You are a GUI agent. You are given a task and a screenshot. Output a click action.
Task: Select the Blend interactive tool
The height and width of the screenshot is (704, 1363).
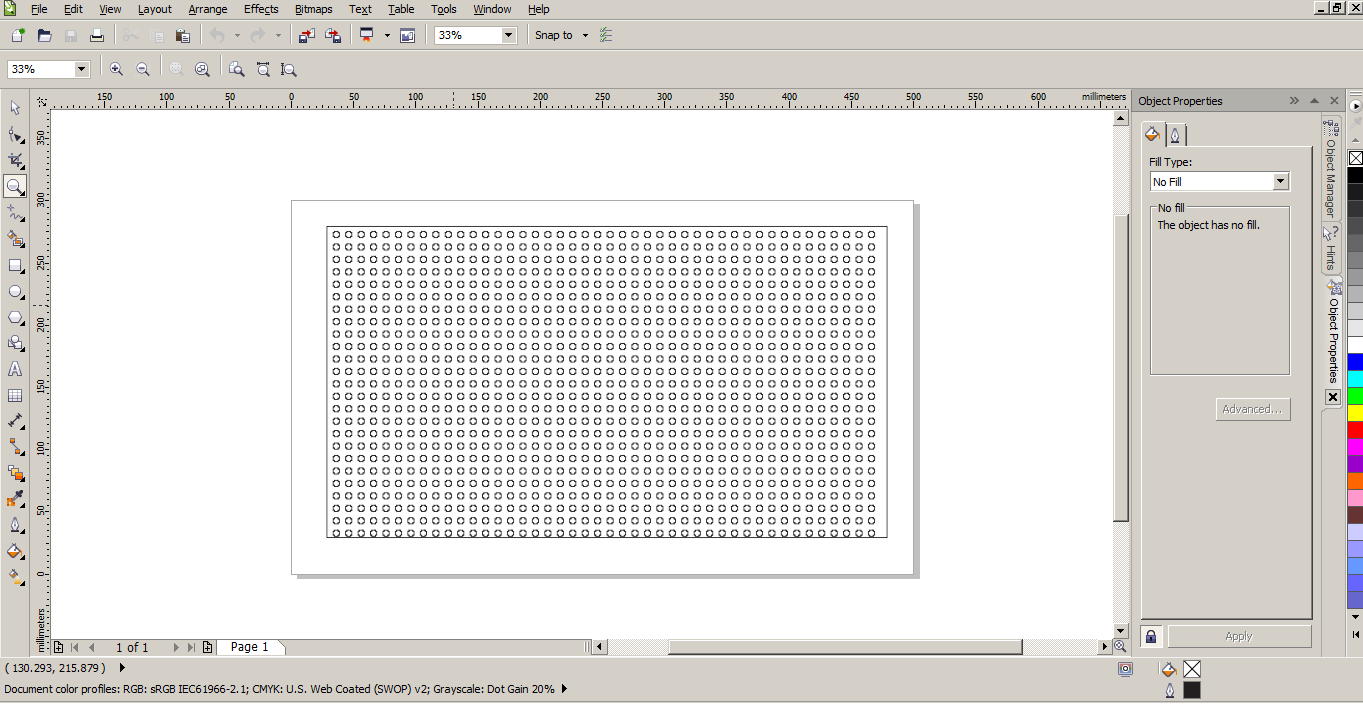pyautogui.click(x=15, y=473)
